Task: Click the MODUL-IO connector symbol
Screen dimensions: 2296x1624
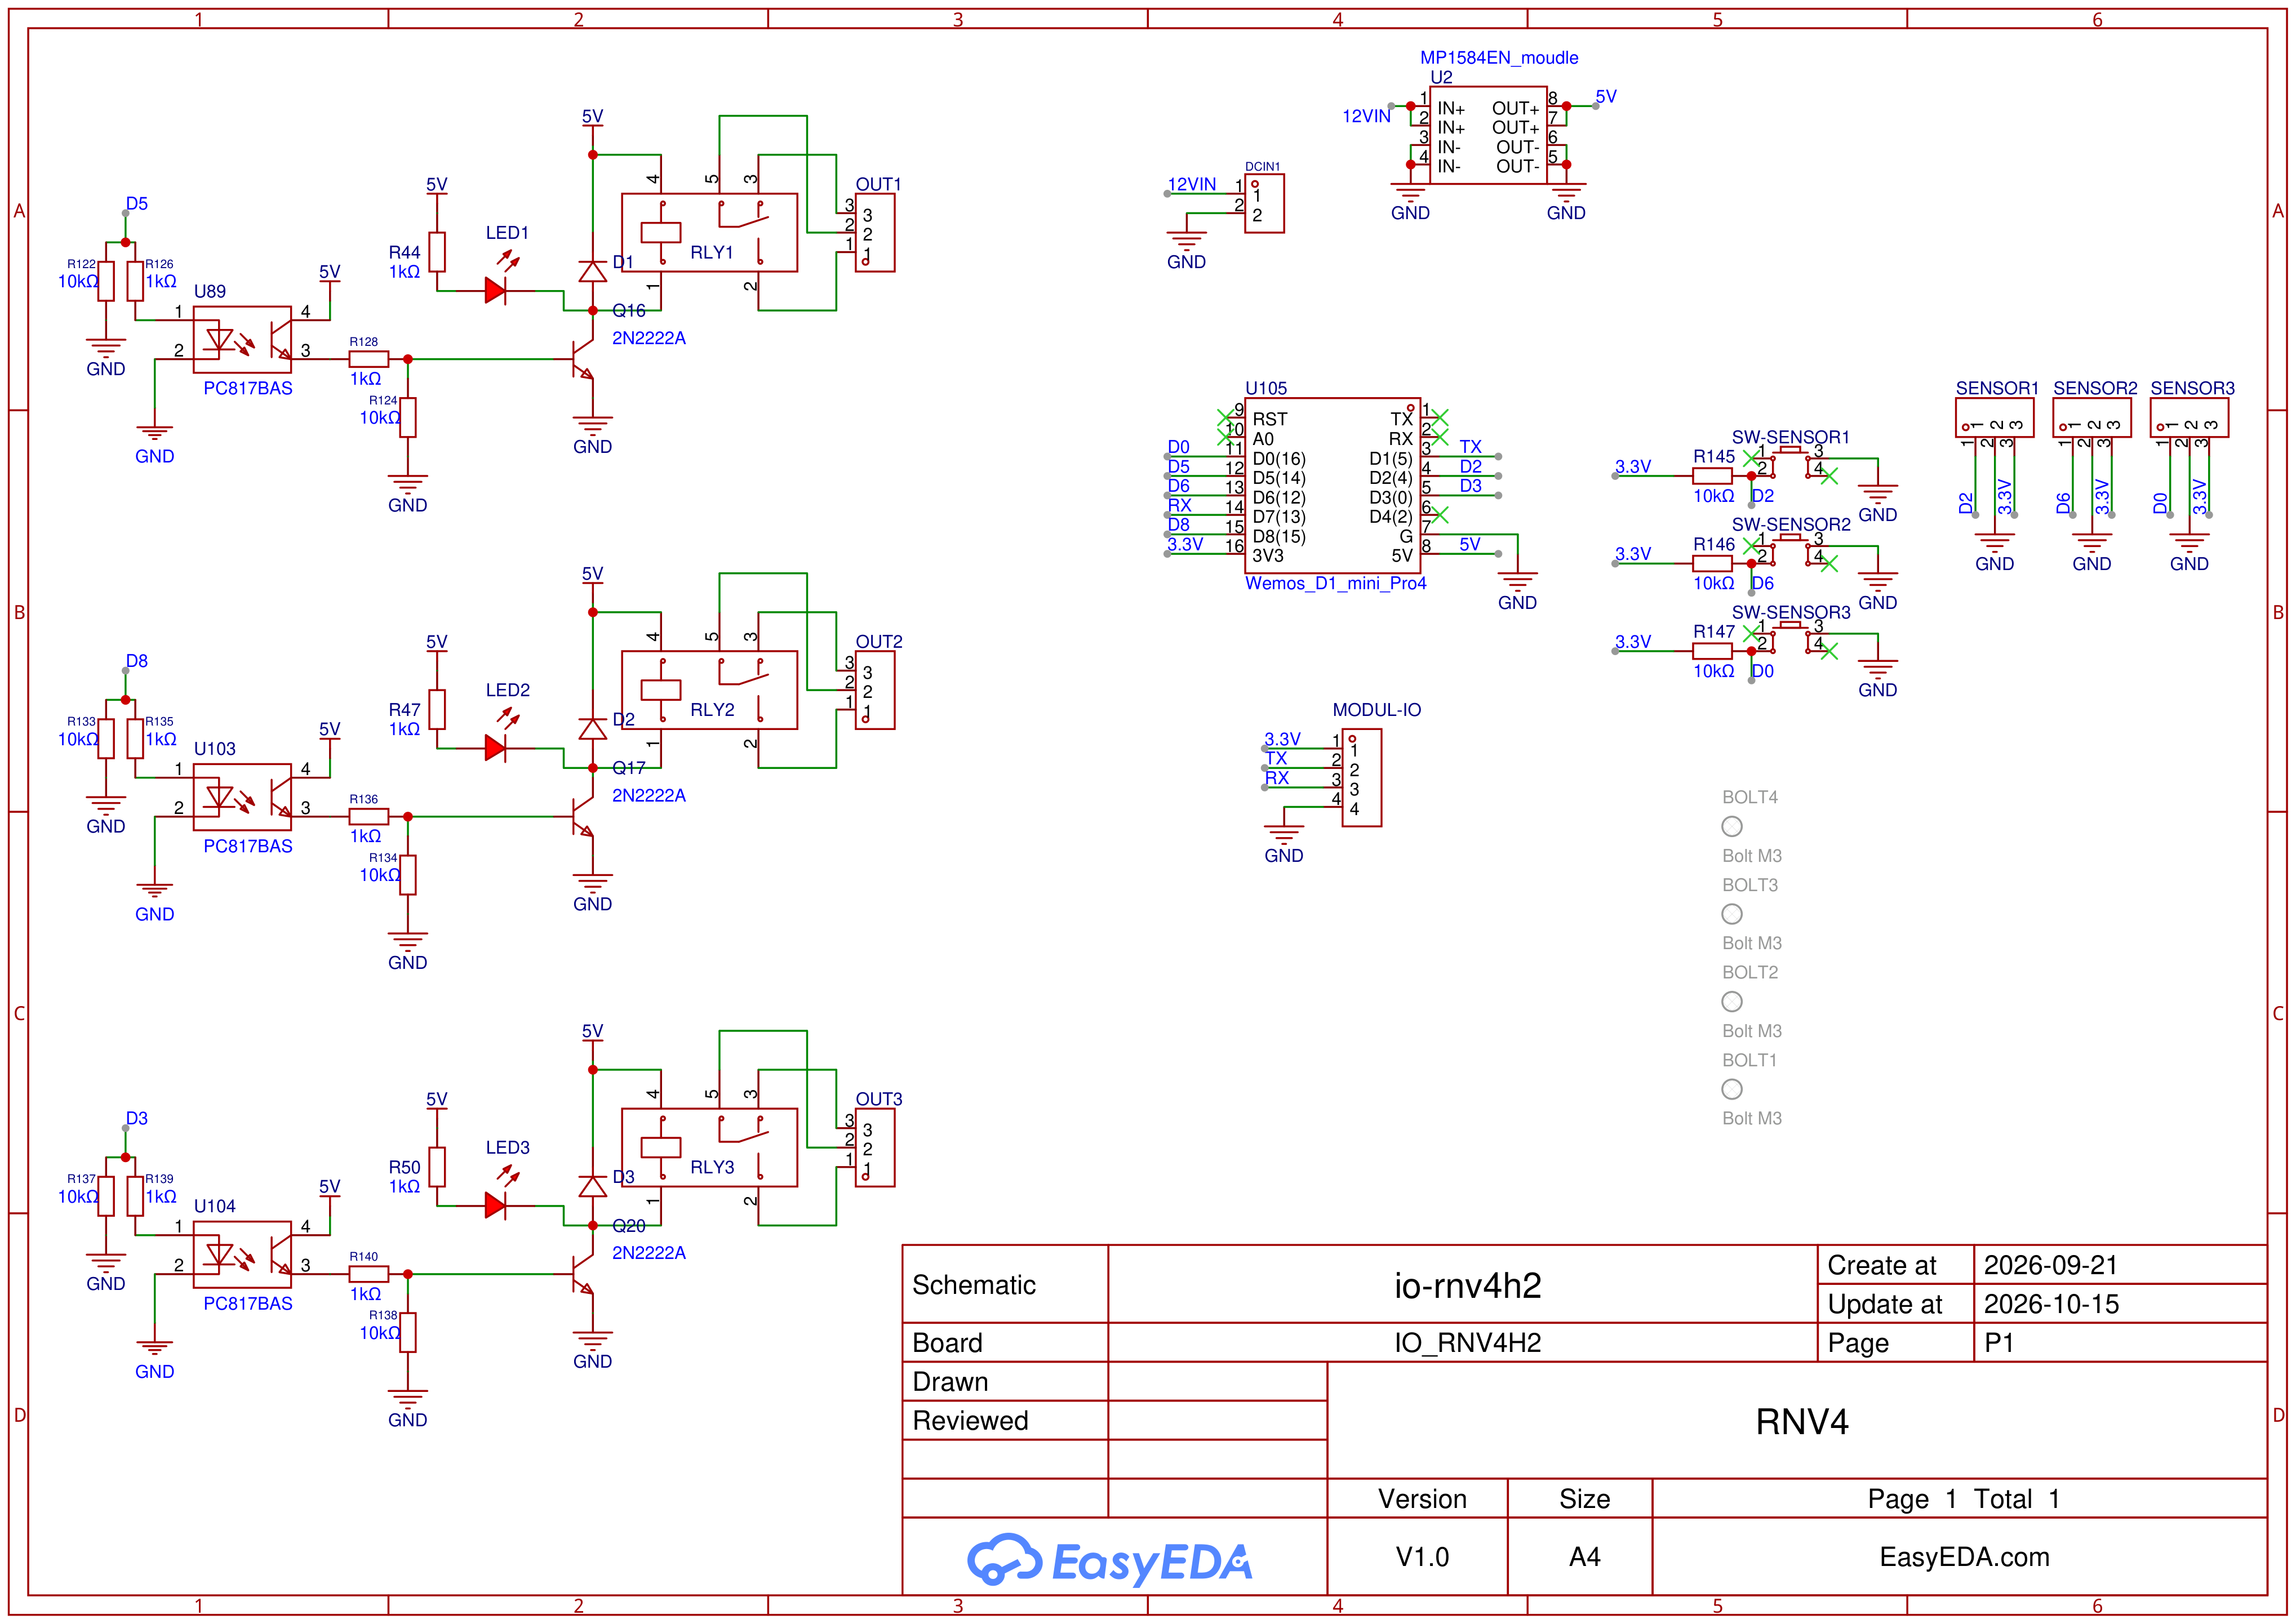Action: point(1361,777)
